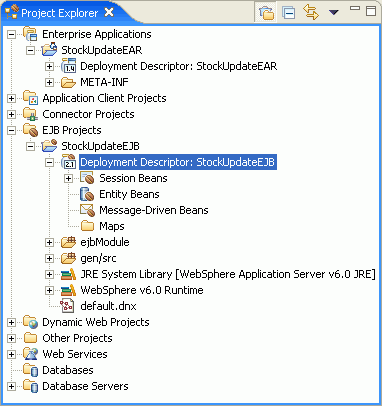Collapse the Enterprise Applications node
Image resolution: width=382 pixels, height=406 pixels.
11,34
